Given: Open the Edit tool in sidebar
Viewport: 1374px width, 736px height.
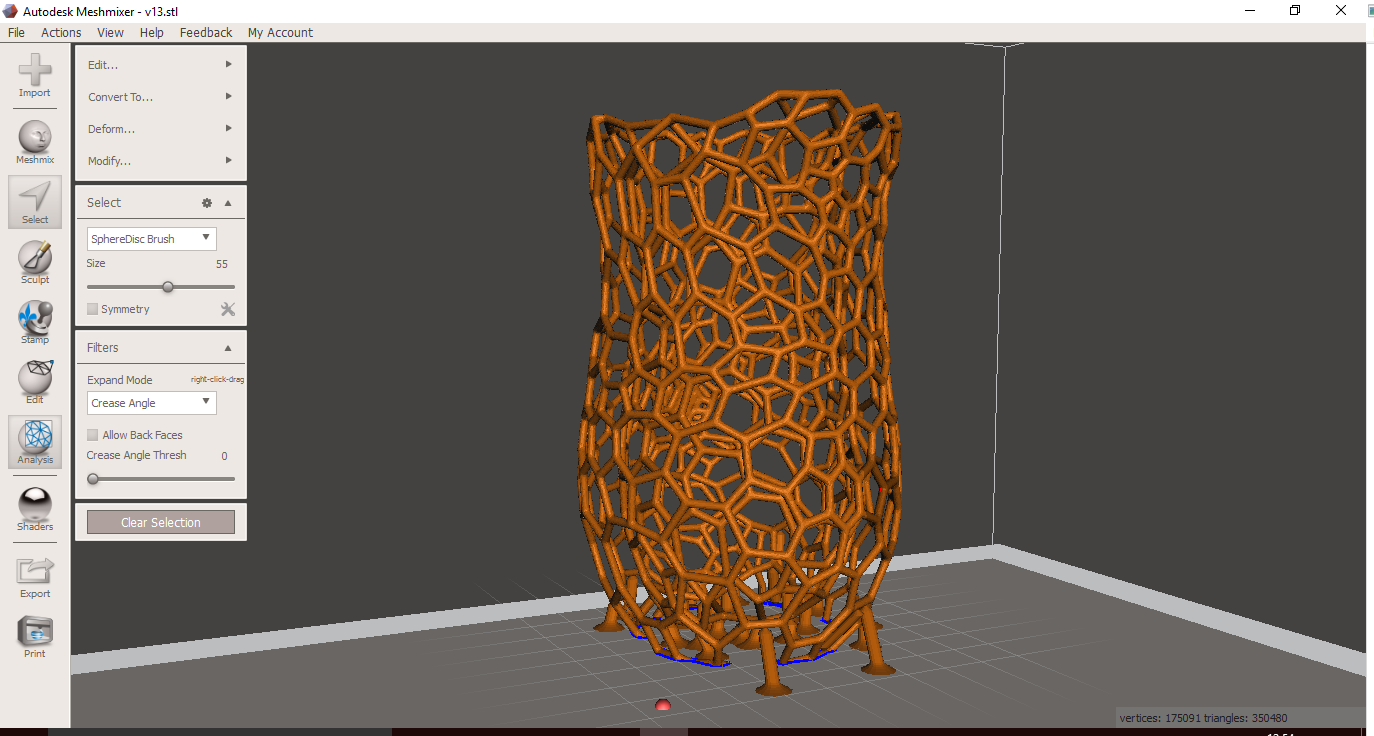Looking at the screenshot, I should pyautogui.click(x=35, y=382).
